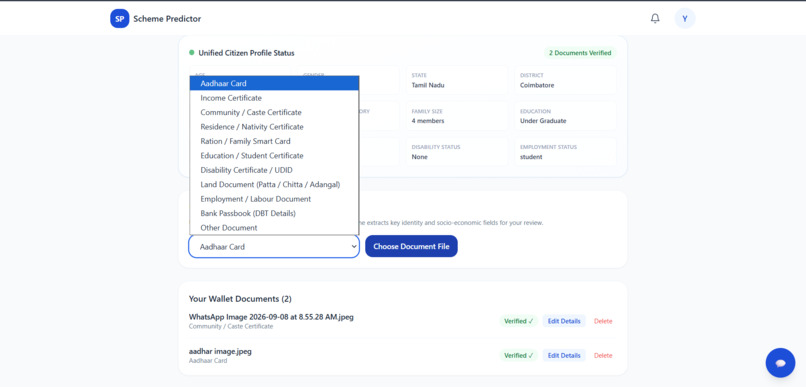Open notifications bell icon
This screenshot has width=806, height=387.
click(x=655, y=19)
